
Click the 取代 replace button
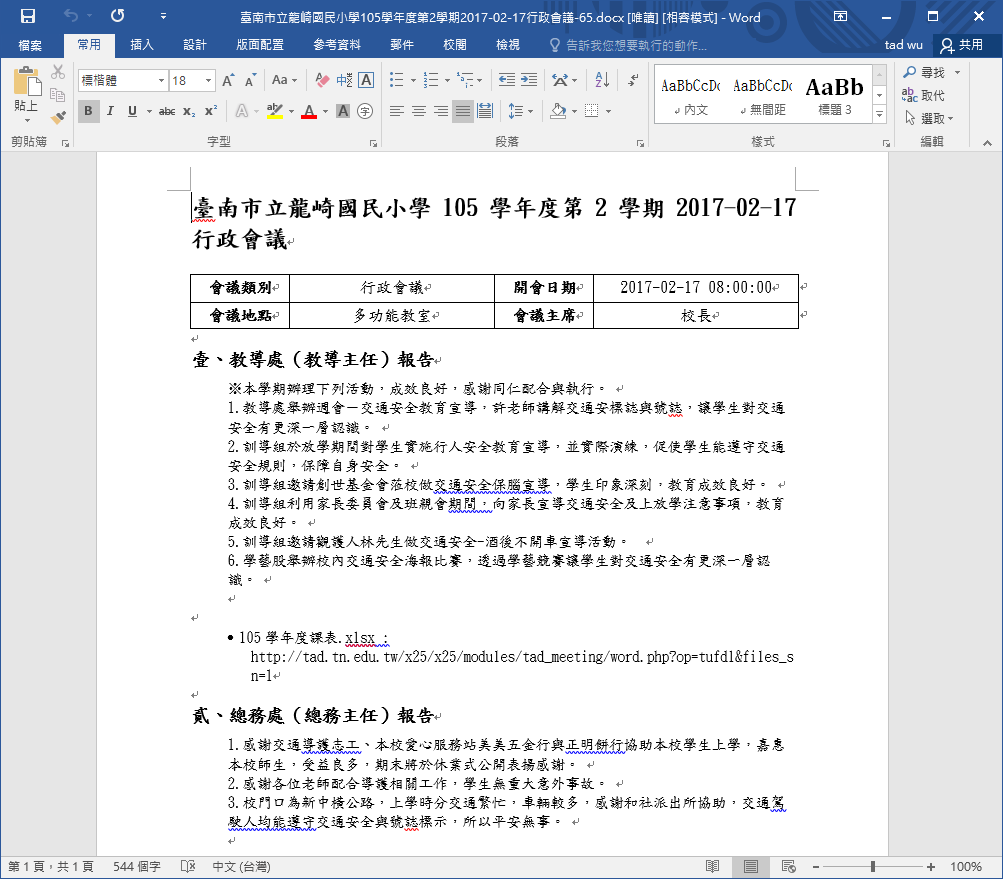[924, 95]
